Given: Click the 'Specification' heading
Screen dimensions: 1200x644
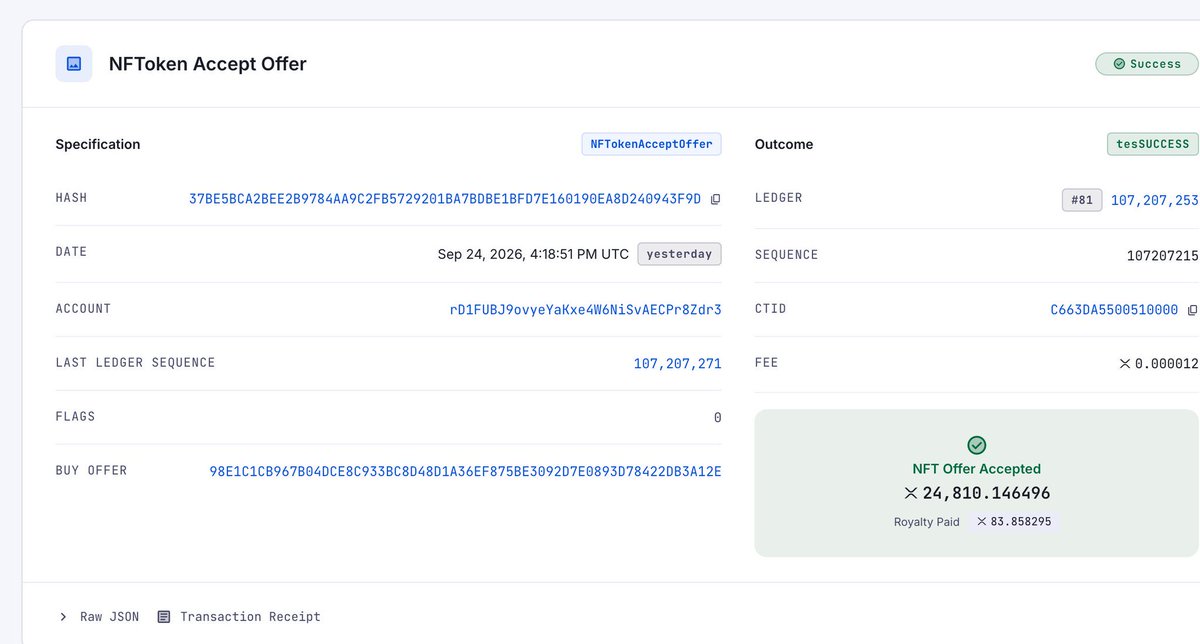Looking at the screenshot, I should tap(98, 144).
